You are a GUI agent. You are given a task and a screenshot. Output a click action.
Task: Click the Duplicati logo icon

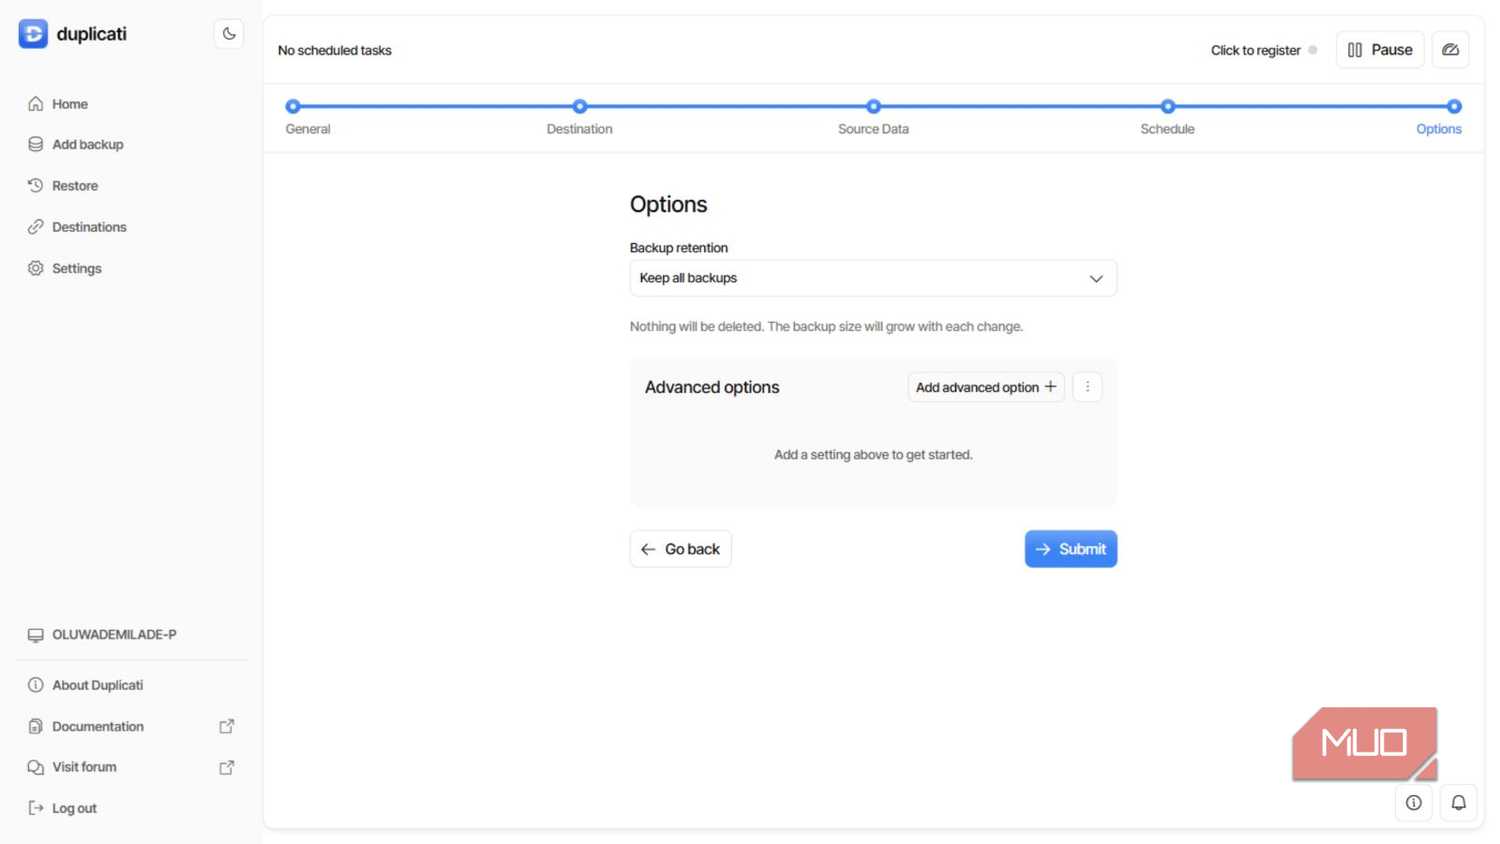(33, 34)
